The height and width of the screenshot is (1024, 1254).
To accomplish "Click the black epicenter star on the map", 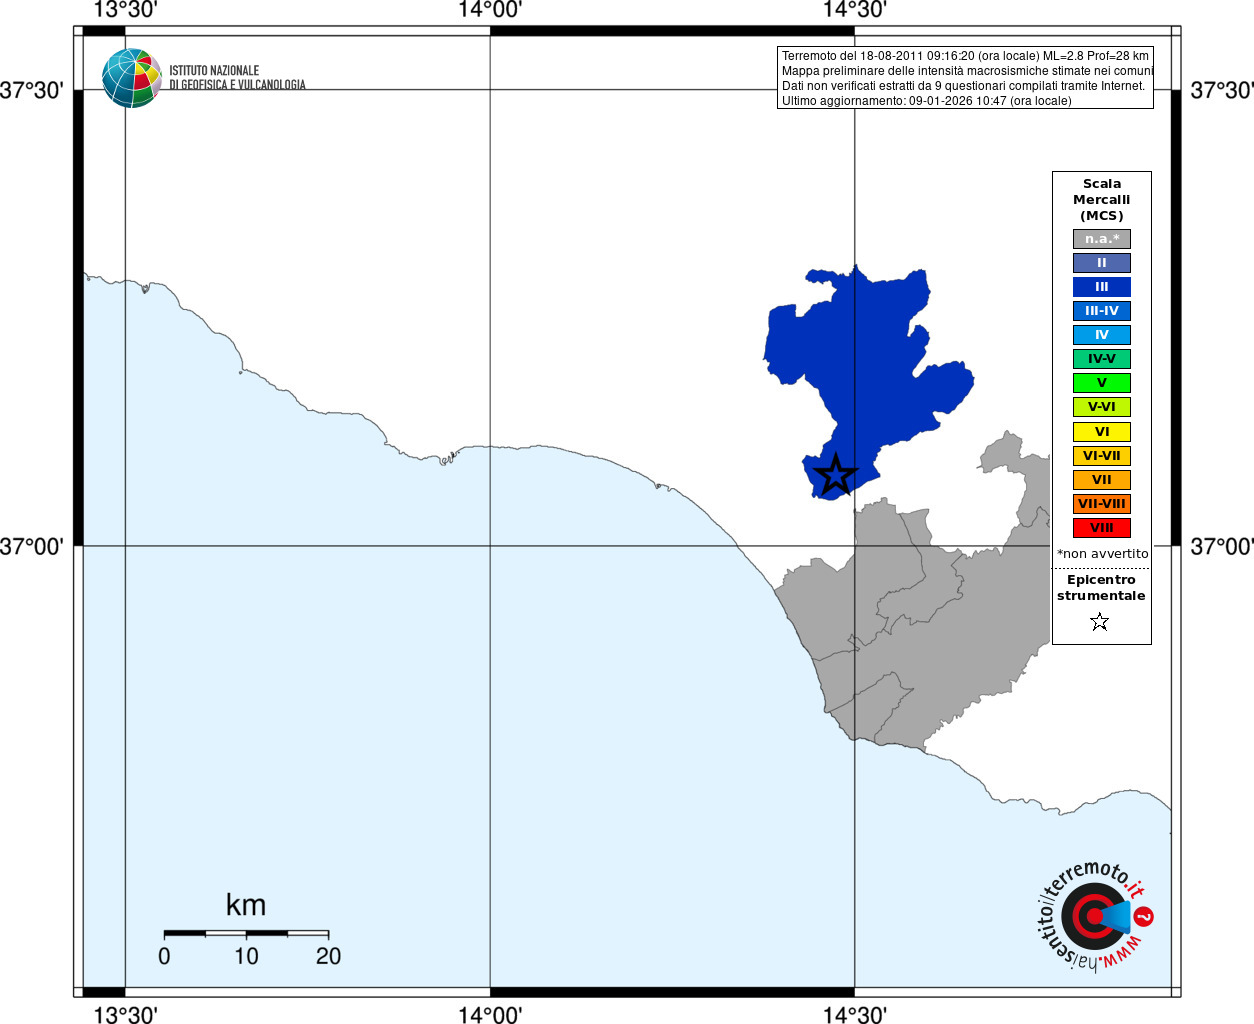I will (835, 475).
